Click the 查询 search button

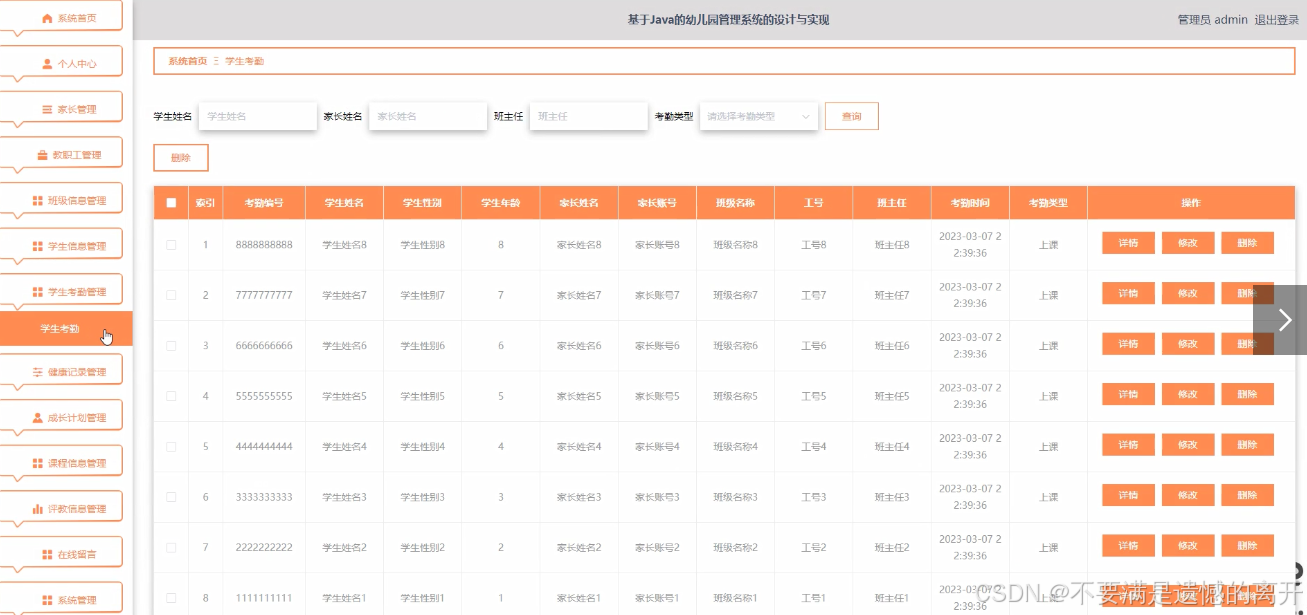[x=851, y=116]
